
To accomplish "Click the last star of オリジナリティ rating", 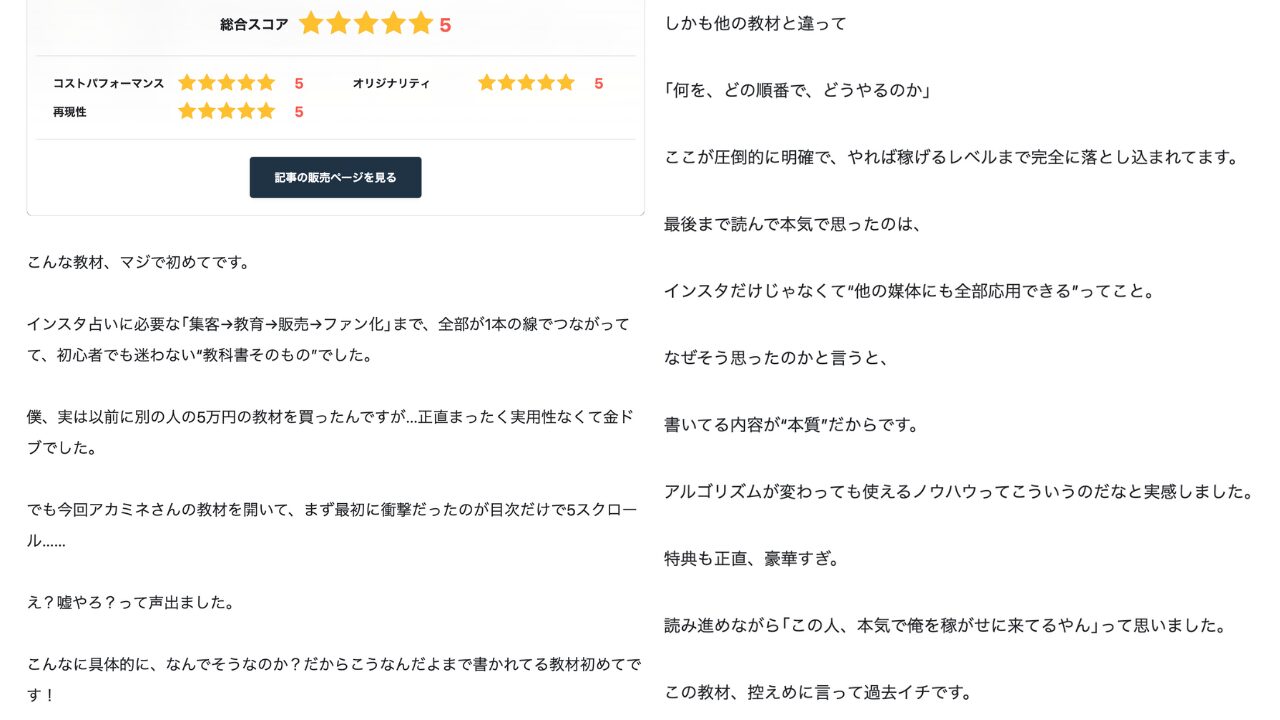I will click(x=565, y=83).
